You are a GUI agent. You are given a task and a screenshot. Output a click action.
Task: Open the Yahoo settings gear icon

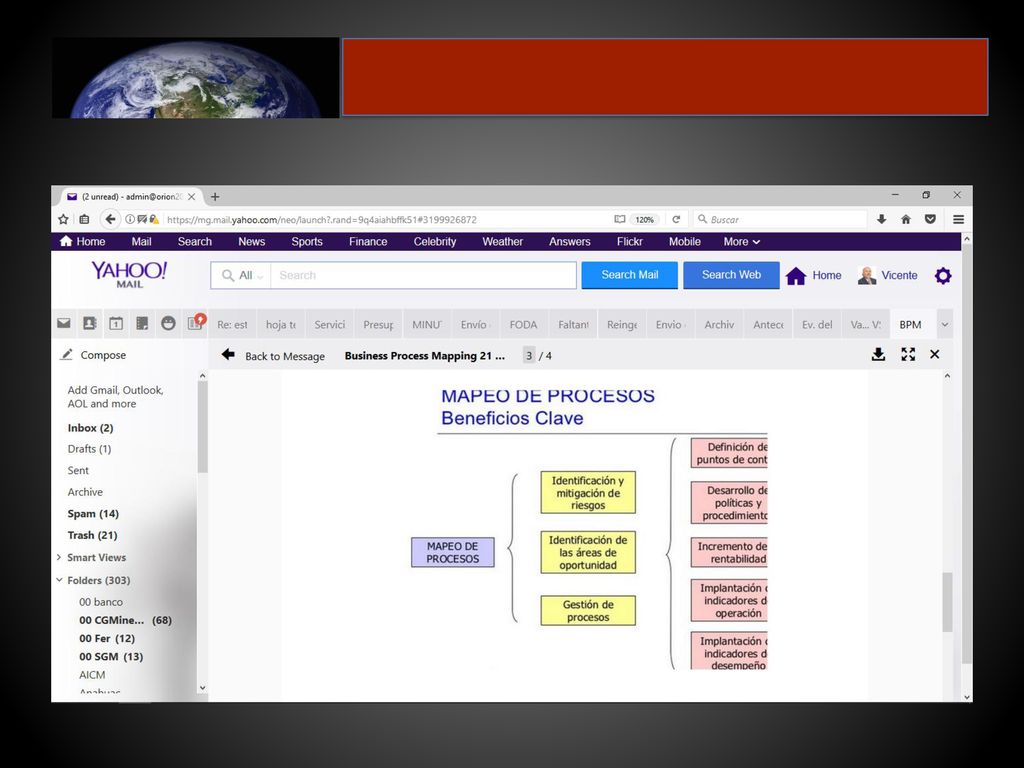(x=943, y=276)
